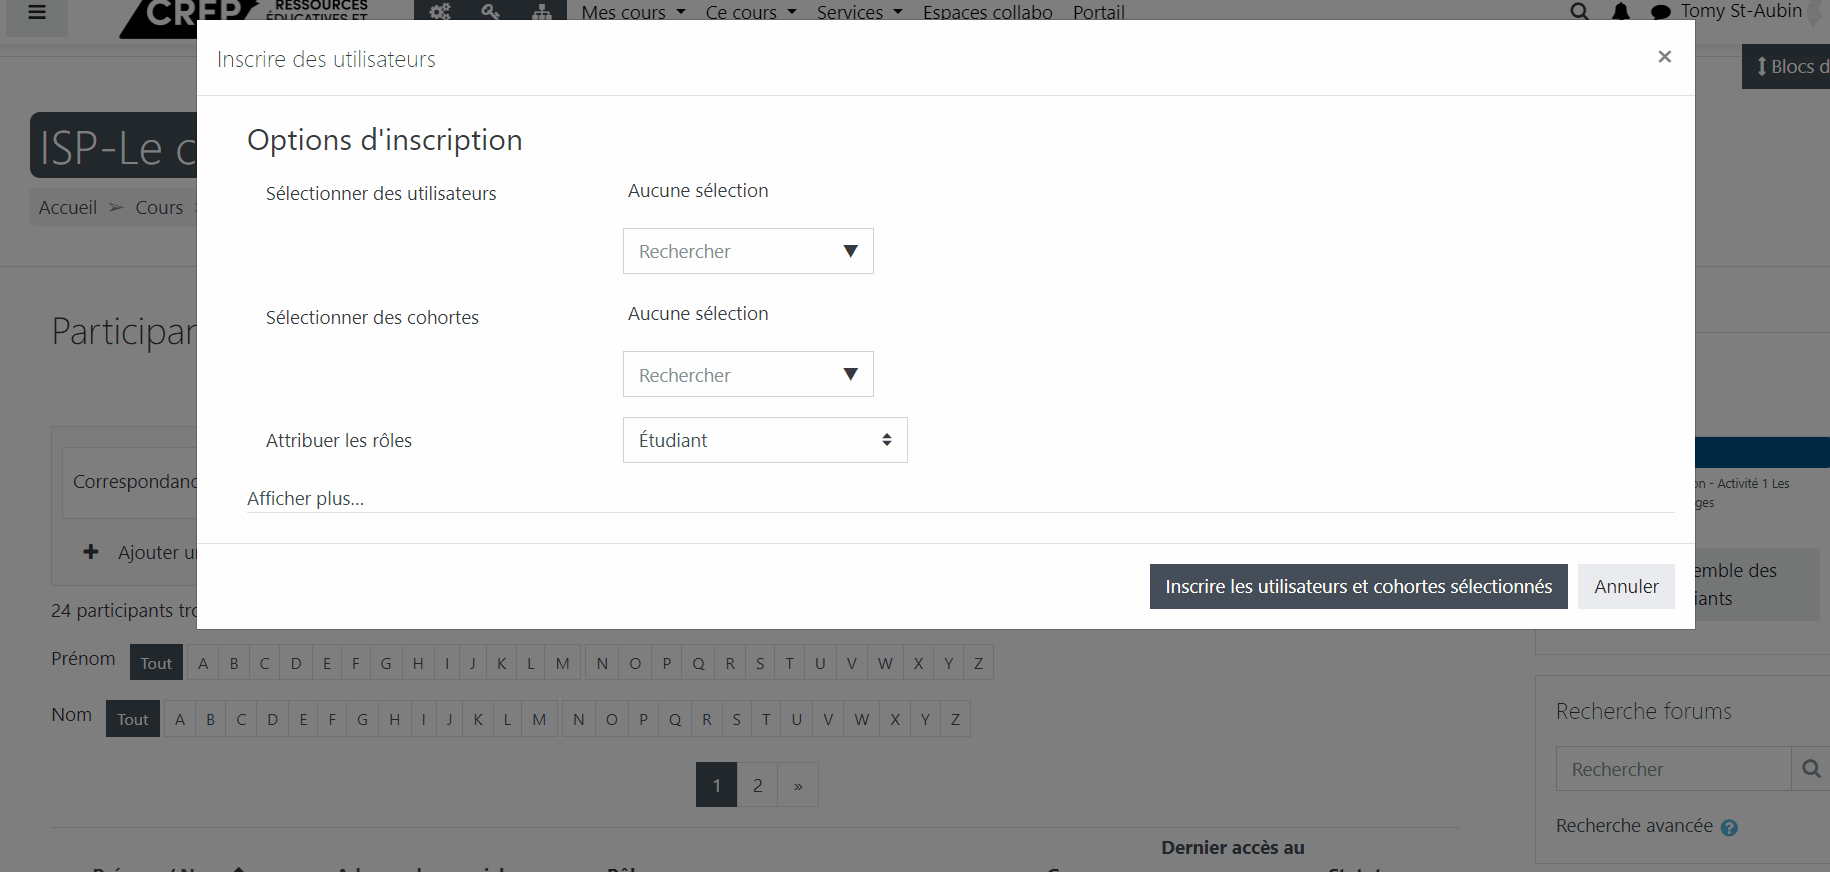
Task: Open help for Recherche avancée
Action: pyautogui.click(x=1729, y=827)
